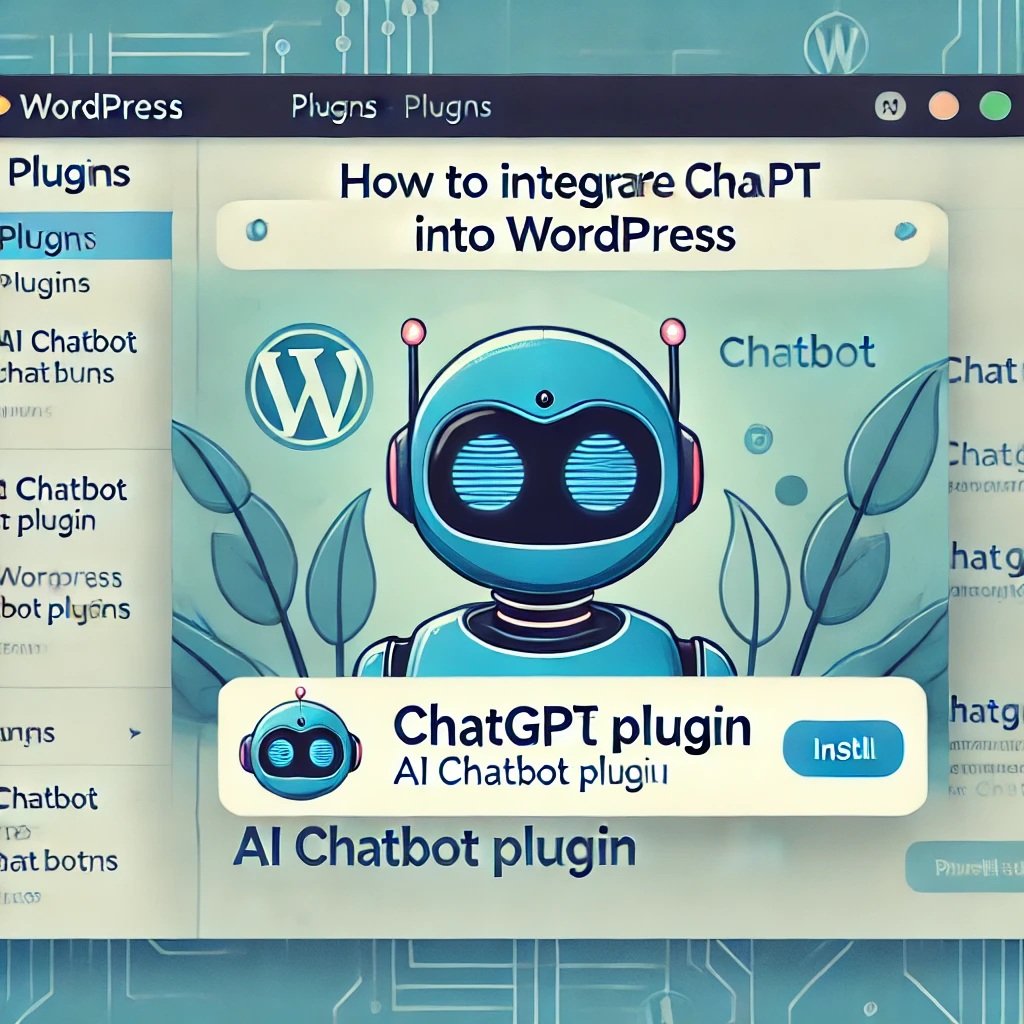
Task: Click WordPress logo in top background corner
Action: point(837,47)
